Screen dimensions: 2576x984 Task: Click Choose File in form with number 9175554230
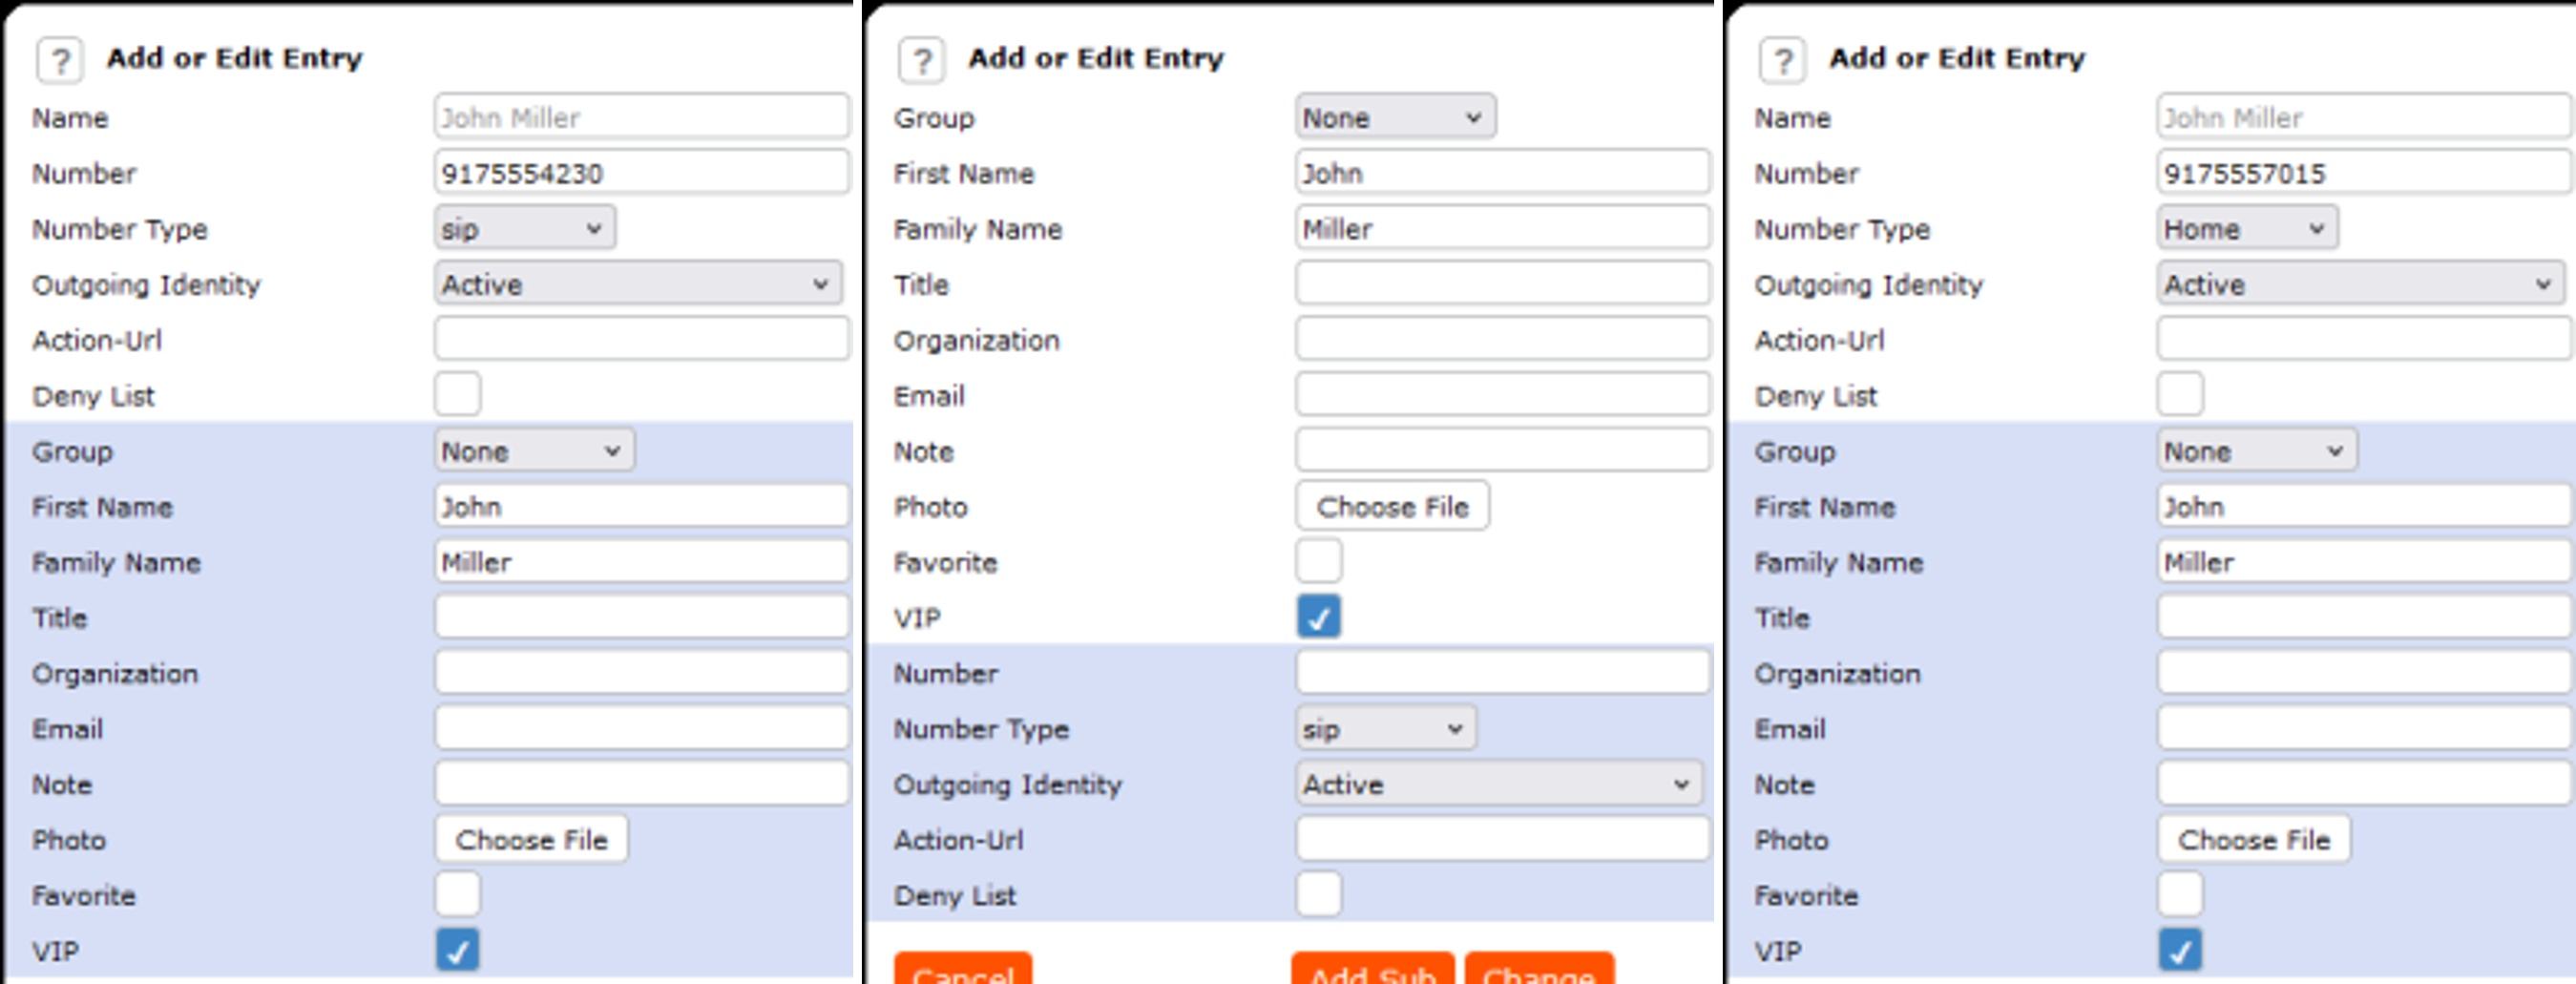[x=531, y=839]
